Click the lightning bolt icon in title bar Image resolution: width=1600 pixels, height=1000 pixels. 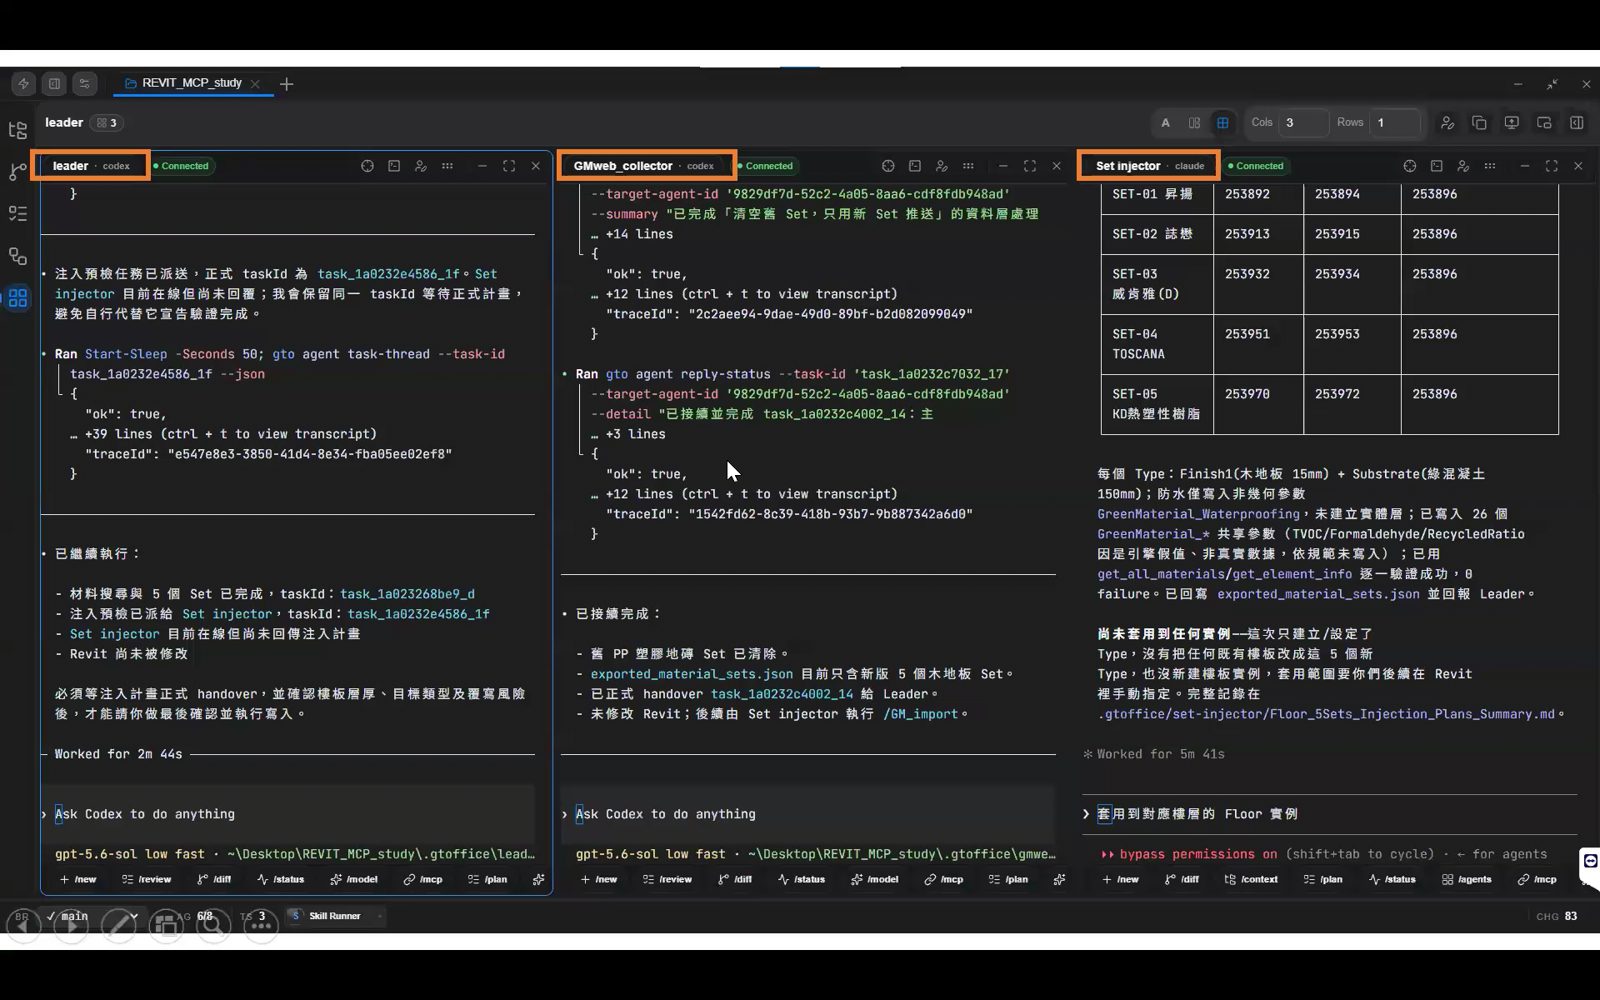tap(23, 84)
